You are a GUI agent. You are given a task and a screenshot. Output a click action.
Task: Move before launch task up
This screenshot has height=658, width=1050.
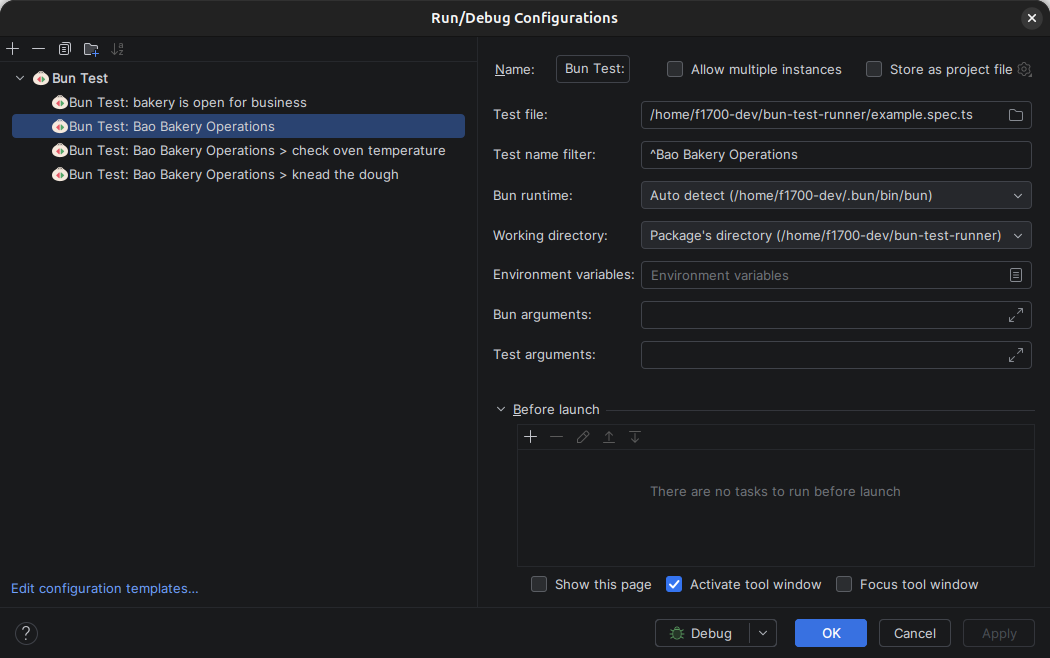(609, 437)
